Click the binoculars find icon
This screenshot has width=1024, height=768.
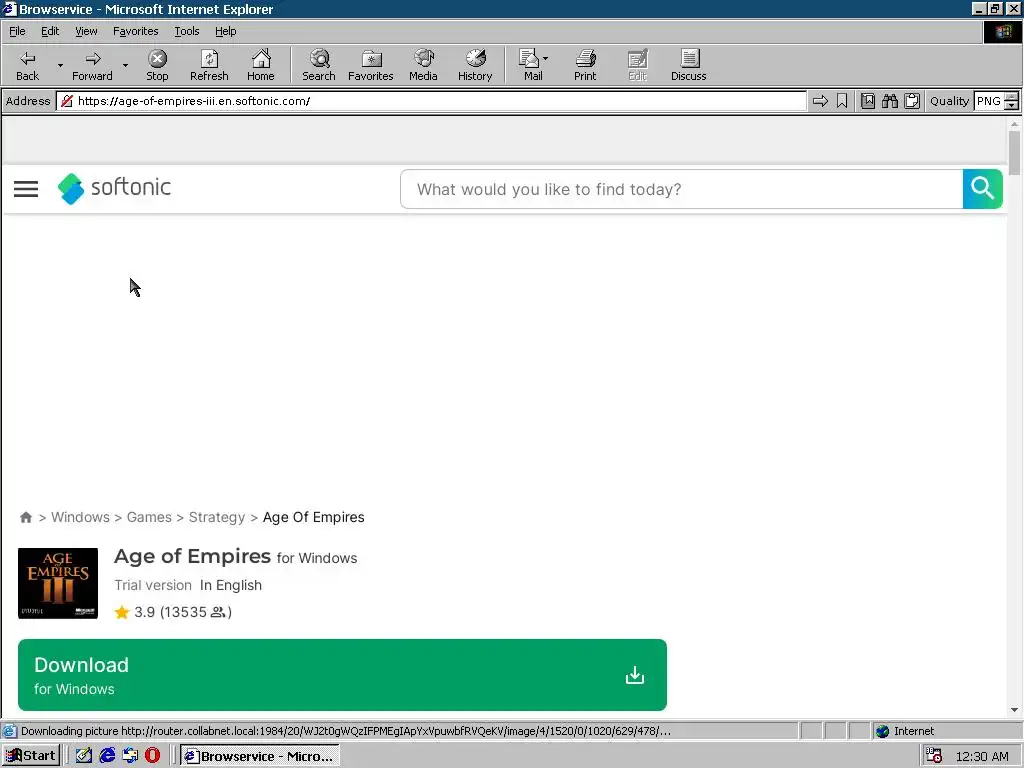click(x=889, y=101)
